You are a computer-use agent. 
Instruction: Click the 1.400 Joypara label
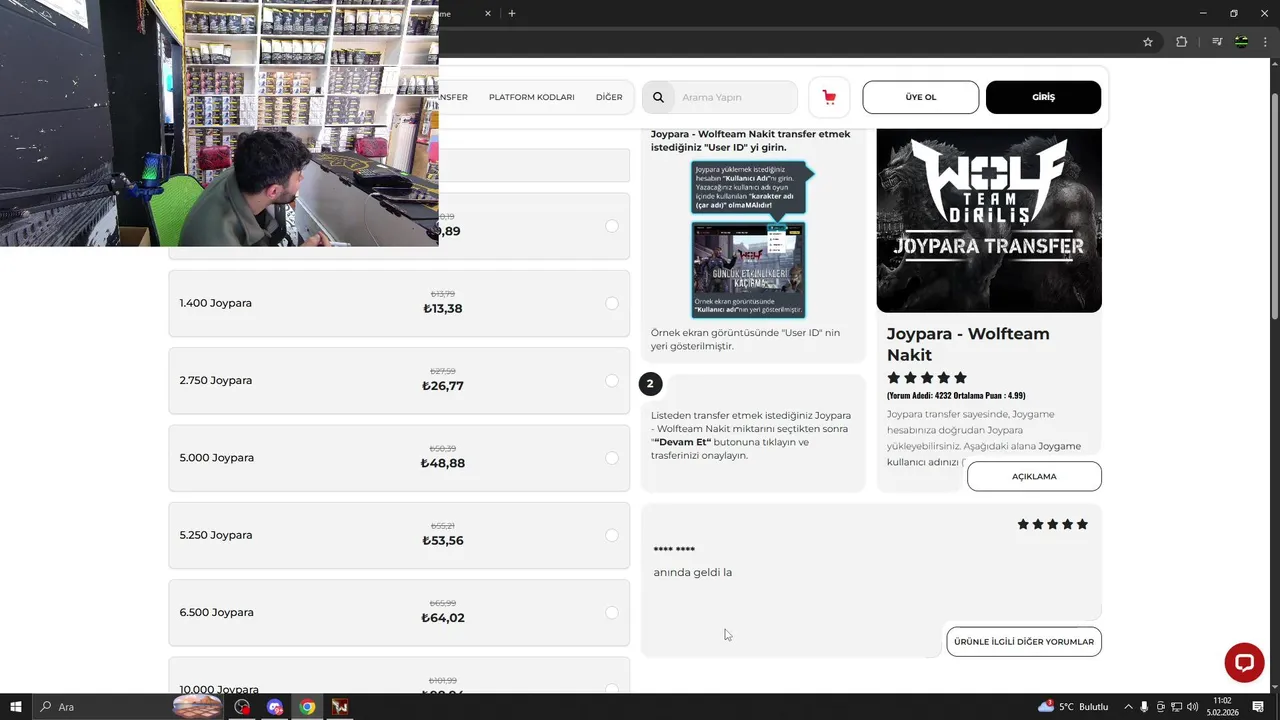point(216,303)
